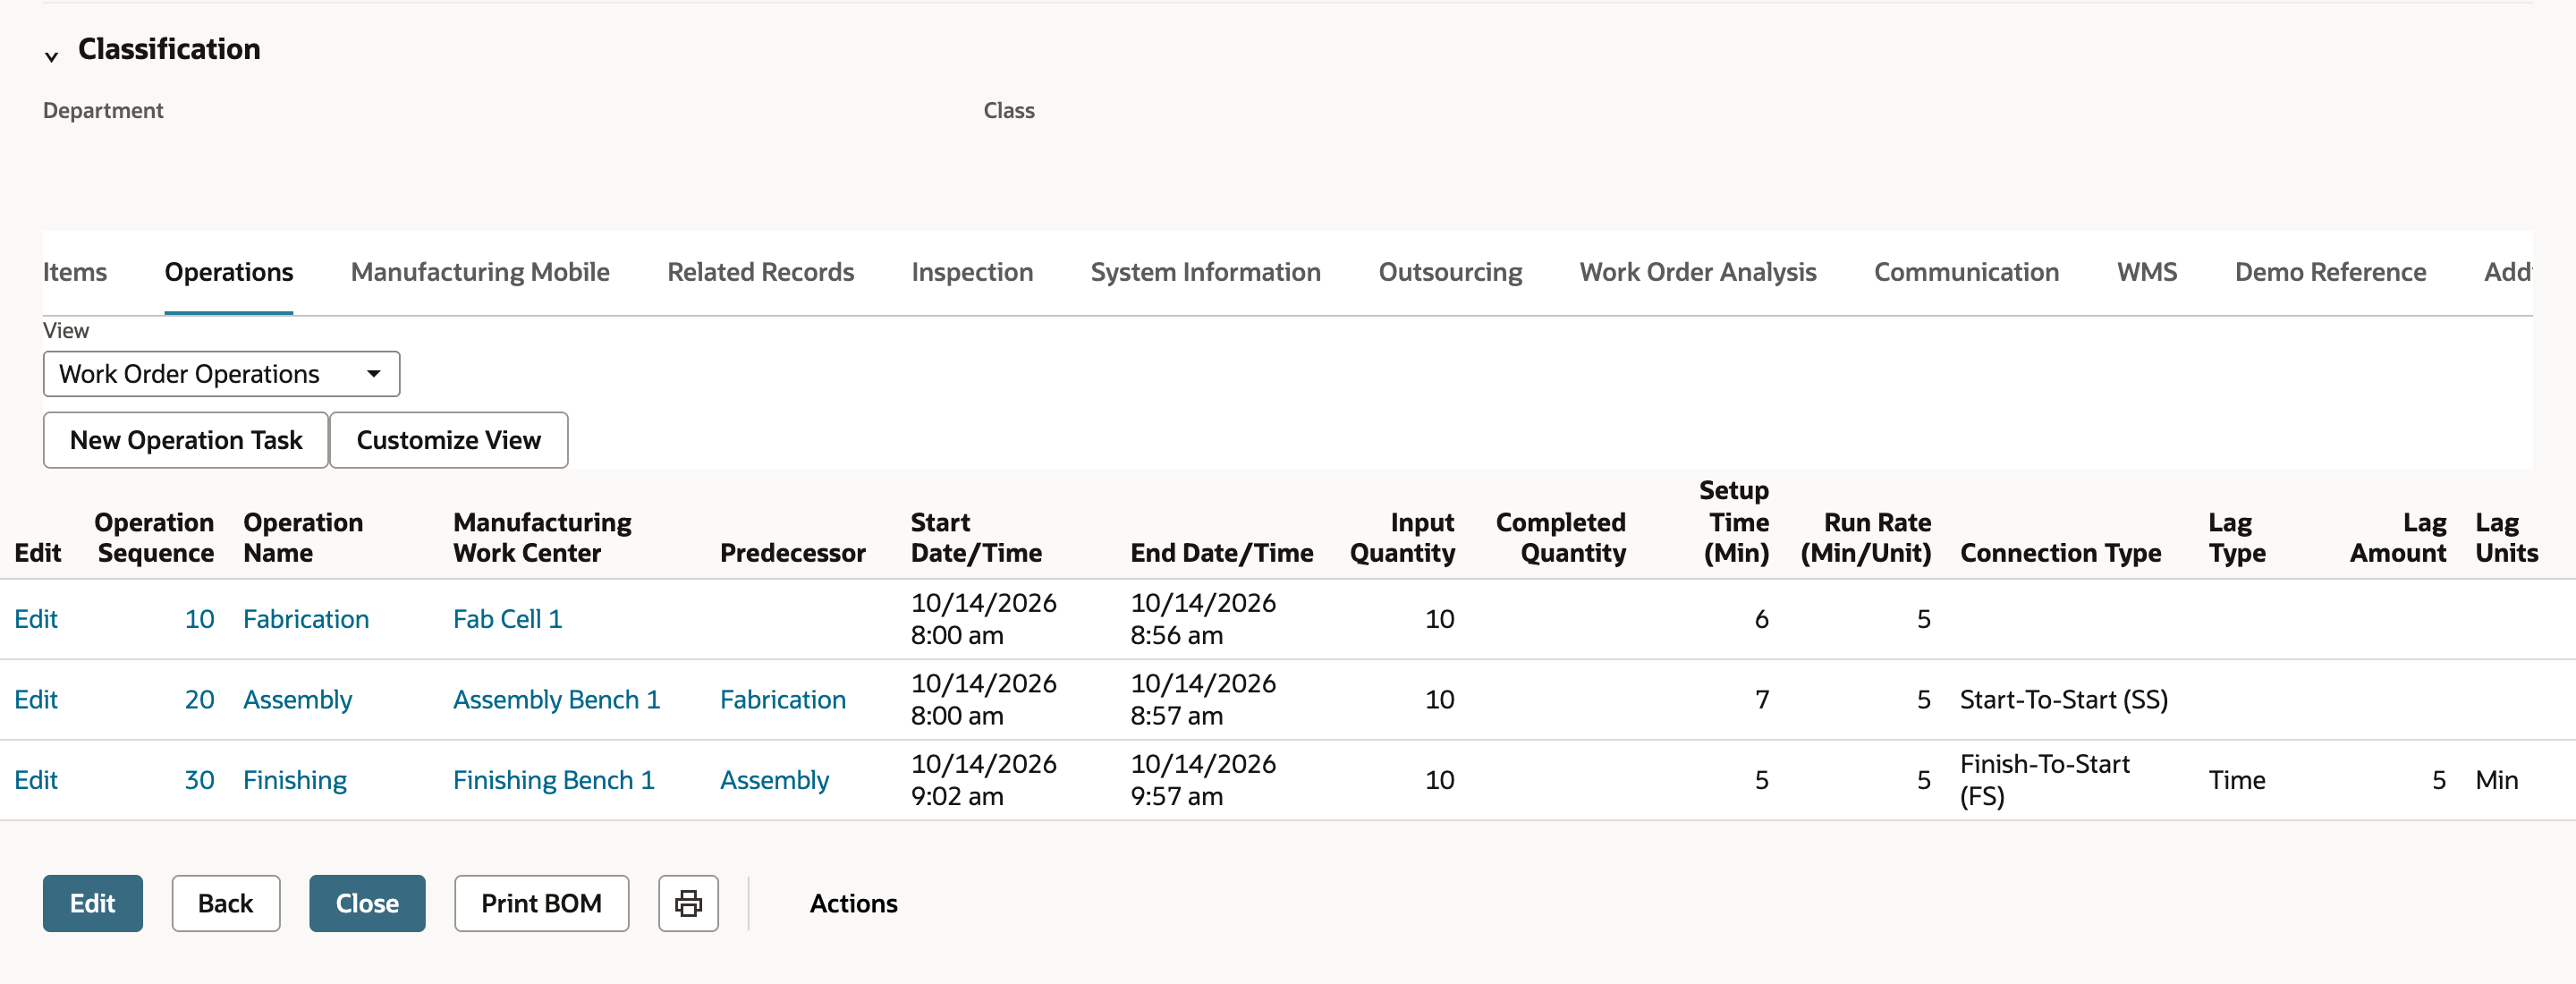This screenshot has width=2576, height=984.
Task: Click the Print BOM button
Action: coord(542,903)
